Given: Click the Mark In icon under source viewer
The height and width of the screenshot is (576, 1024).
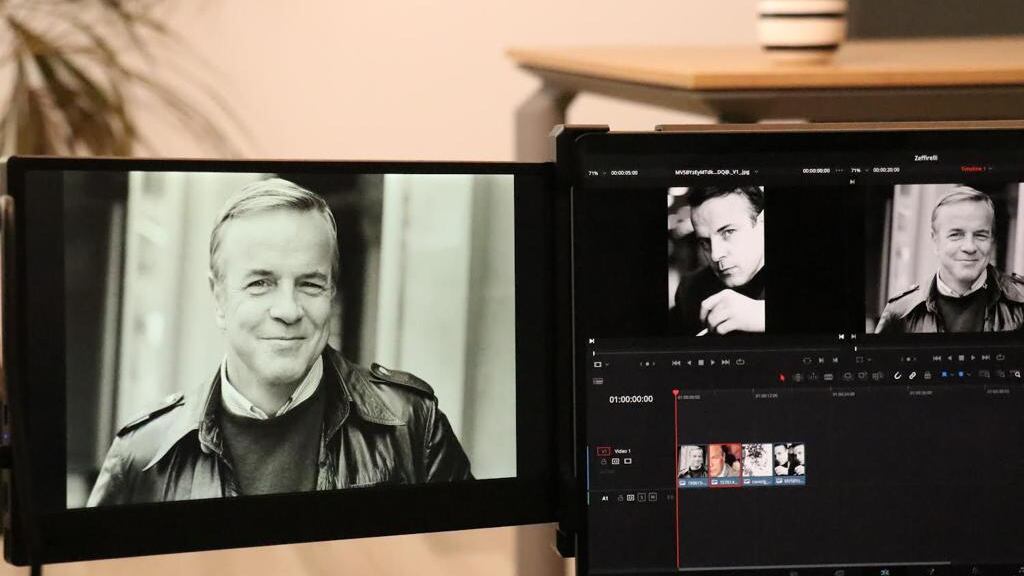Looking at the screenshot, I should (x=822, y=360).
